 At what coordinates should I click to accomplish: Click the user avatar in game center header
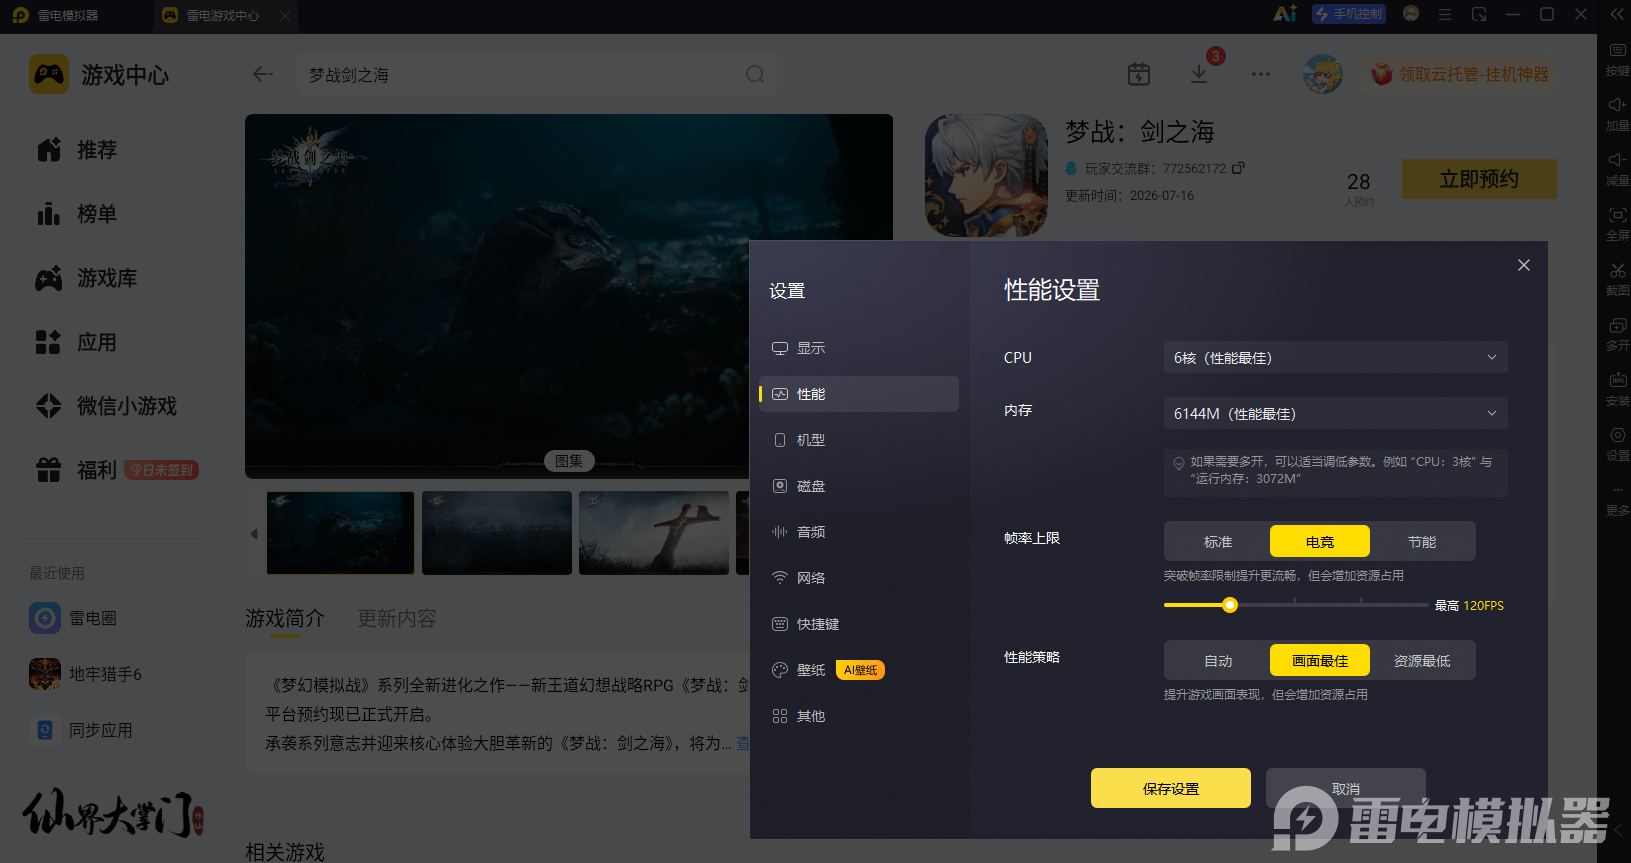(x=1323, y=74)
